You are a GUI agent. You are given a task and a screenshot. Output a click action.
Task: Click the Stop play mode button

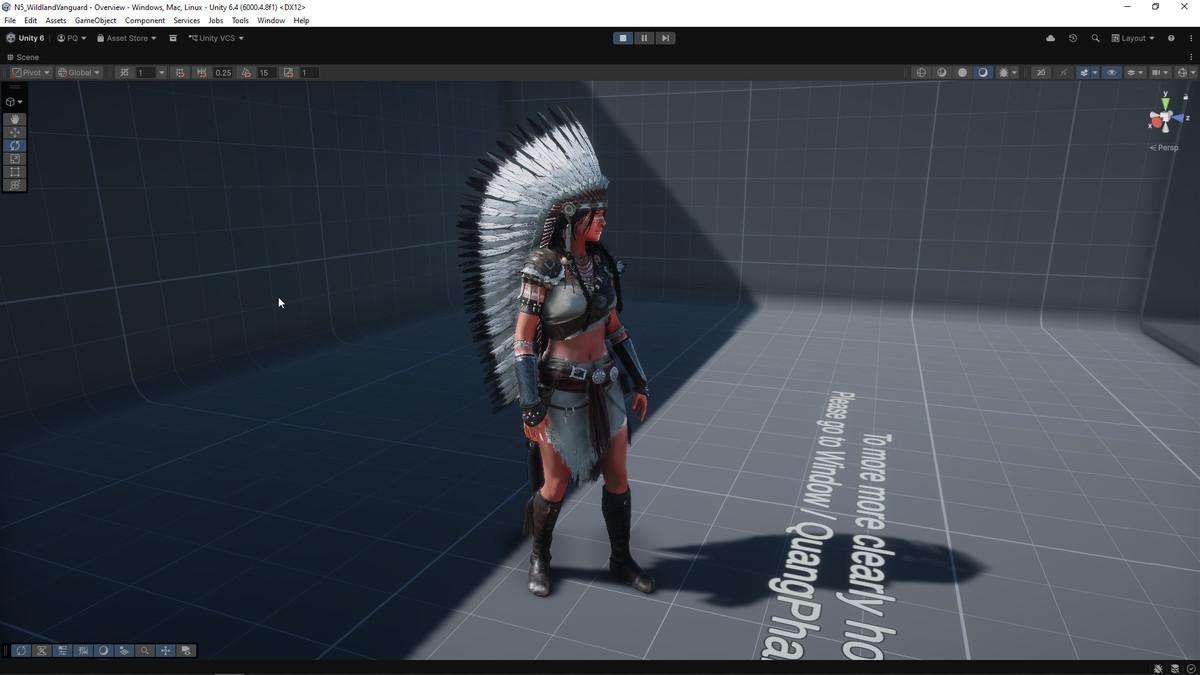[623, 38]
